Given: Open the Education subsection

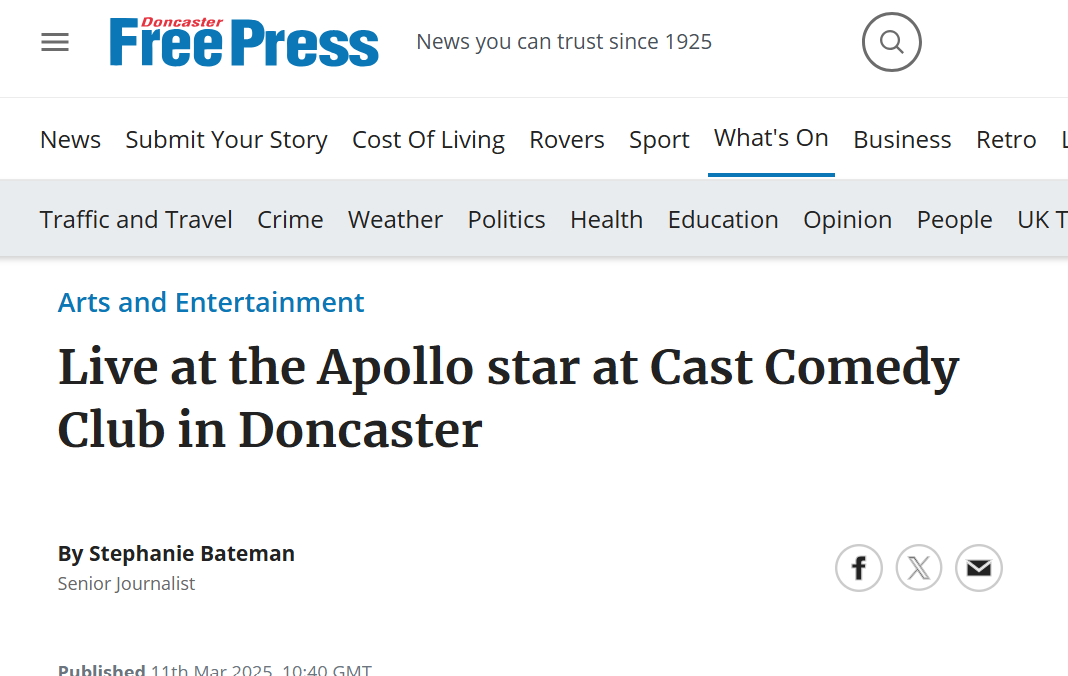Looking at the screenshot, I should 723,219.
